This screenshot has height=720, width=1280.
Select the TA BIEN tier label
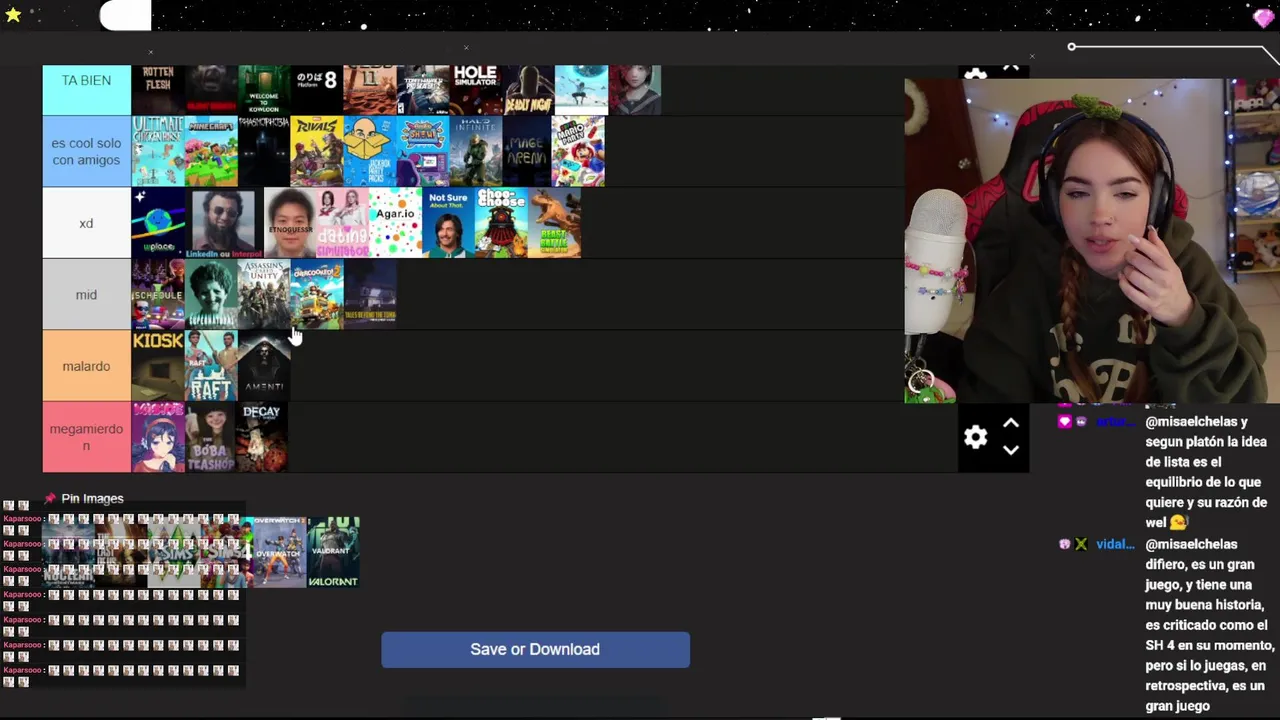point(86,89)
